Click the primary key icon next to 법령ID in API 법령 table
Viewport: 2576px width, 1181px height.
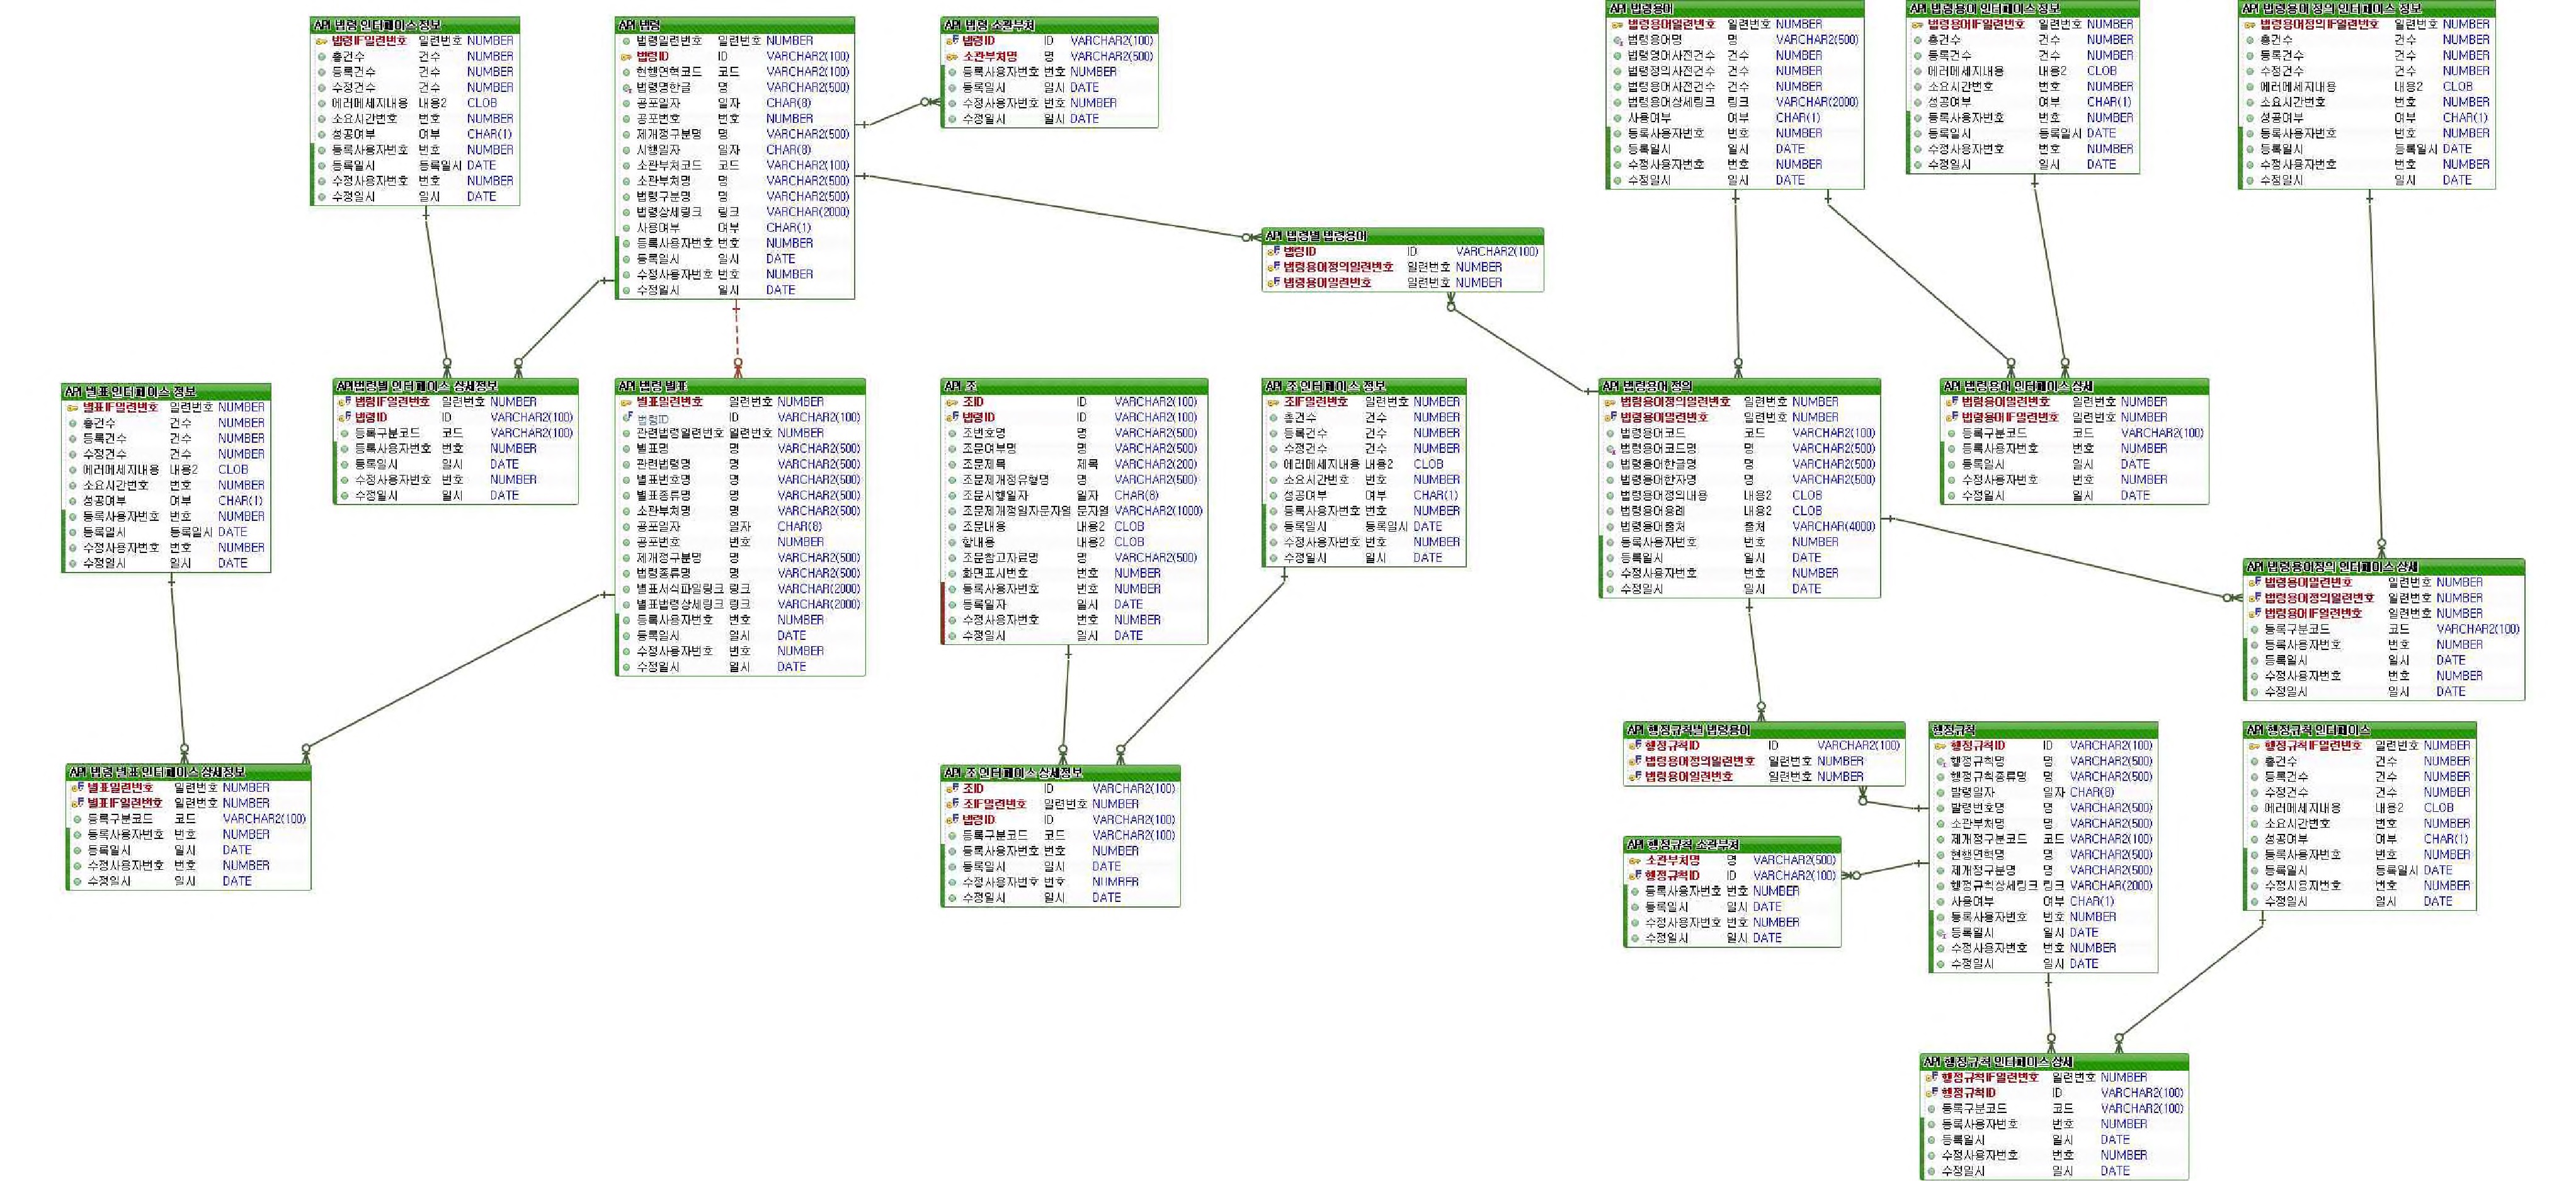click(626, 57)
